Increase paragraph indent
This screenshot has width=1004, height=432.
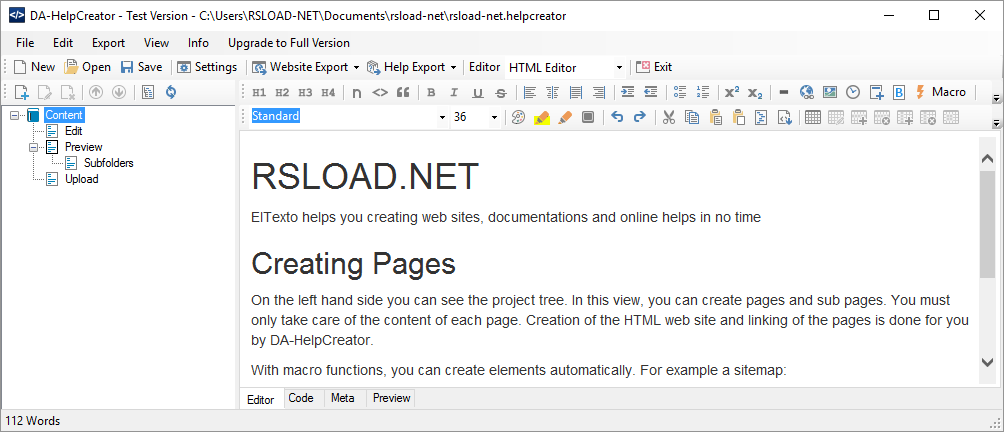628,93
